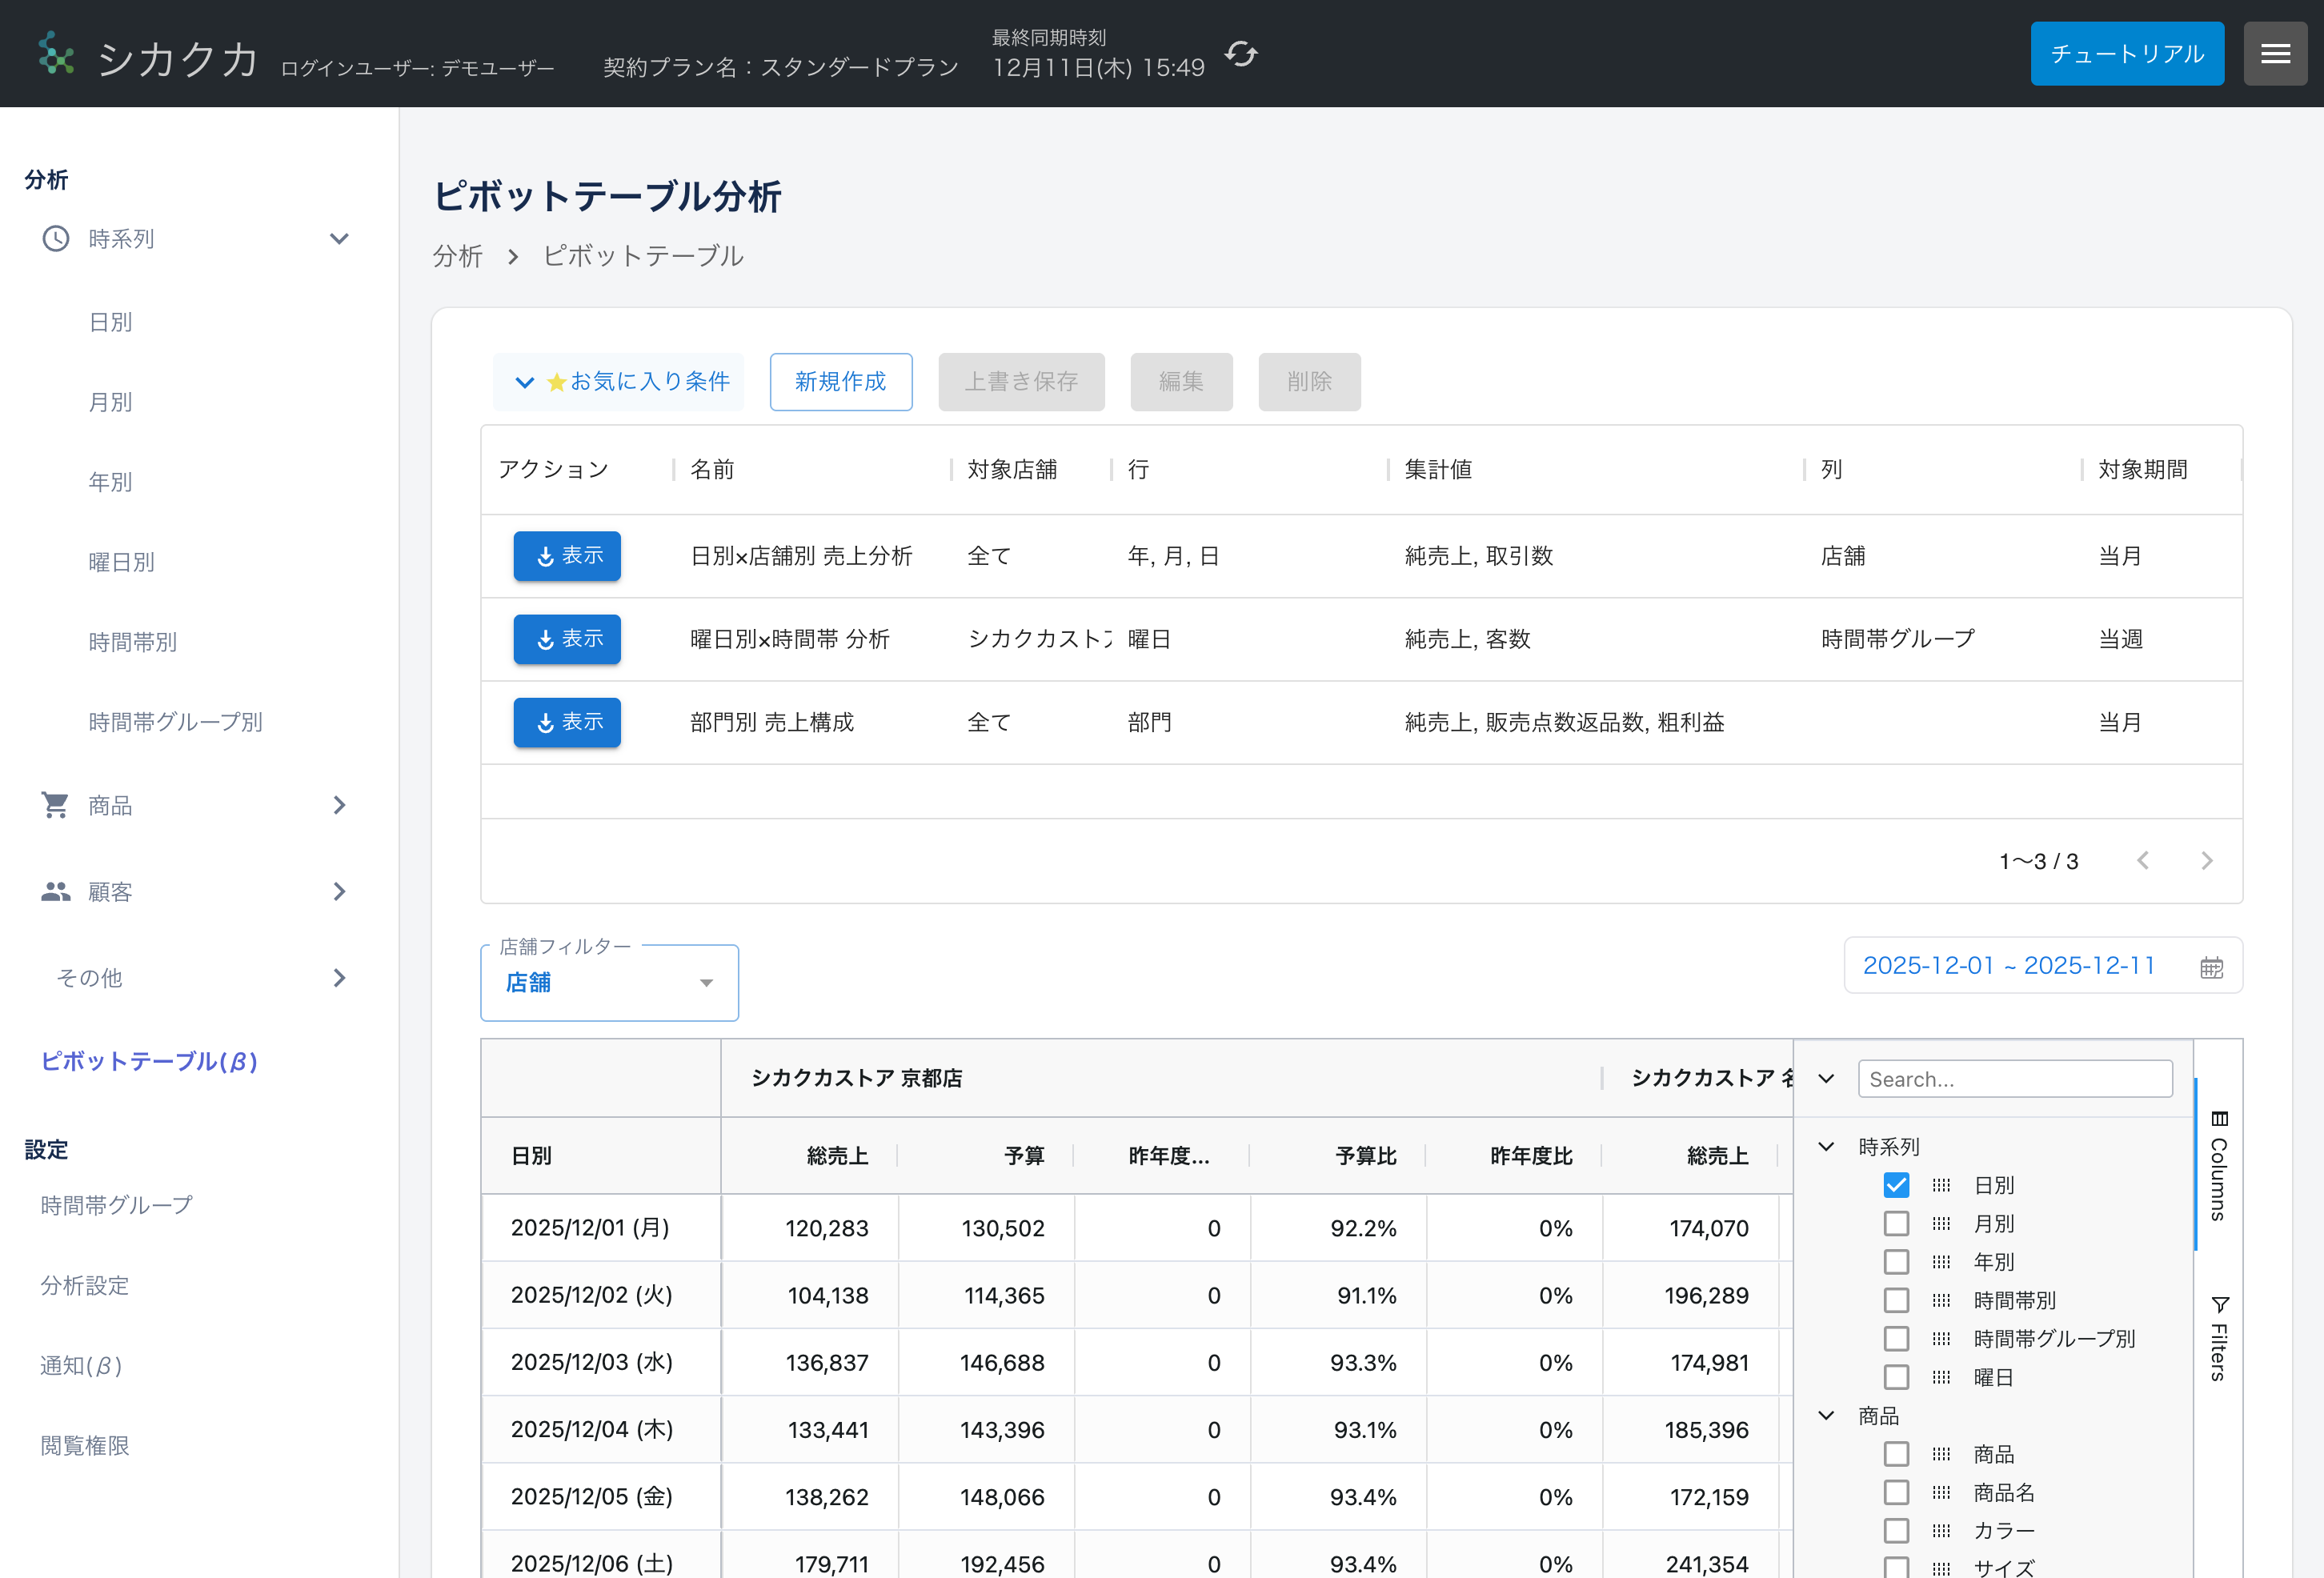2324x1578 pixels.
Task: Uncheck the 日別 checkbox
Action: click(x=1896, y=1185)
